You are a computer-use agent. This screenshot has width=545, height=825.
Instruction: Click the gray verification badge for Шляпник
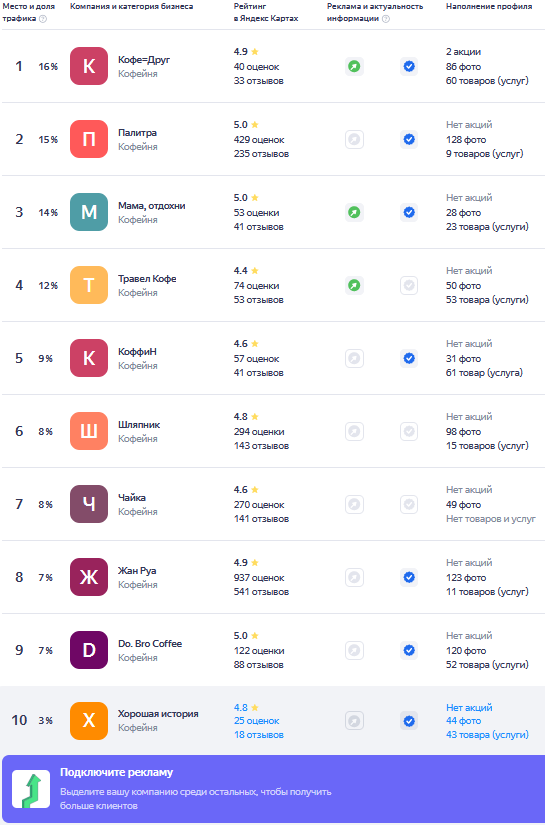tap(409, 431)
